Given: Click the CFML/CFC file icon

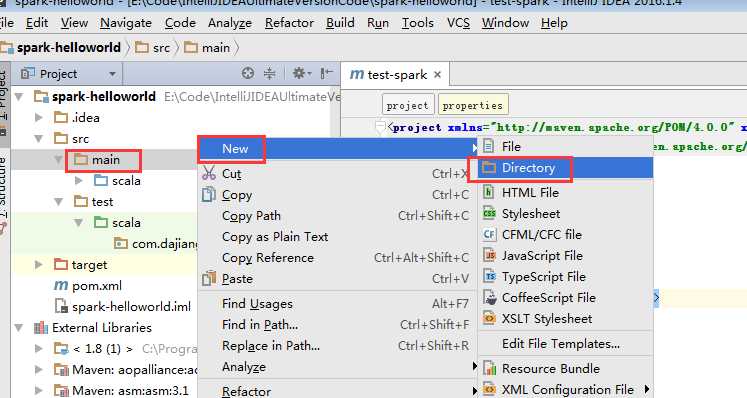Looking at the screenshot, I should [489, 234].
